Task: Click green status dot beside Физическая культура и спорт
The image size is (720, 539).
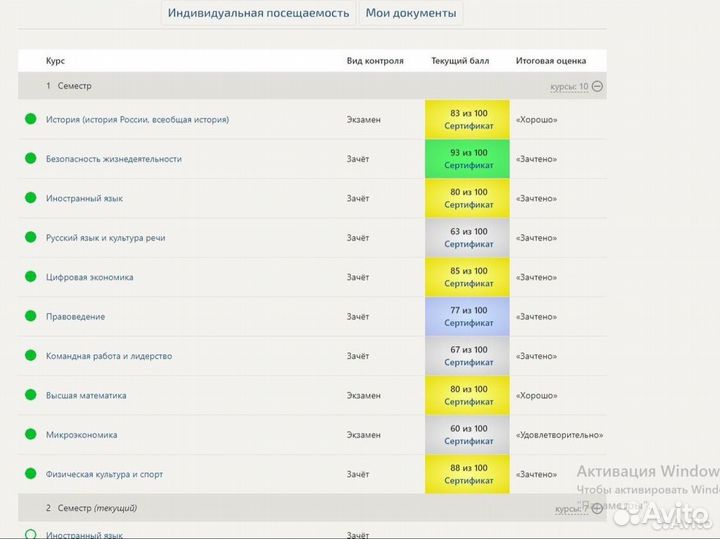Action: [30, 474]
